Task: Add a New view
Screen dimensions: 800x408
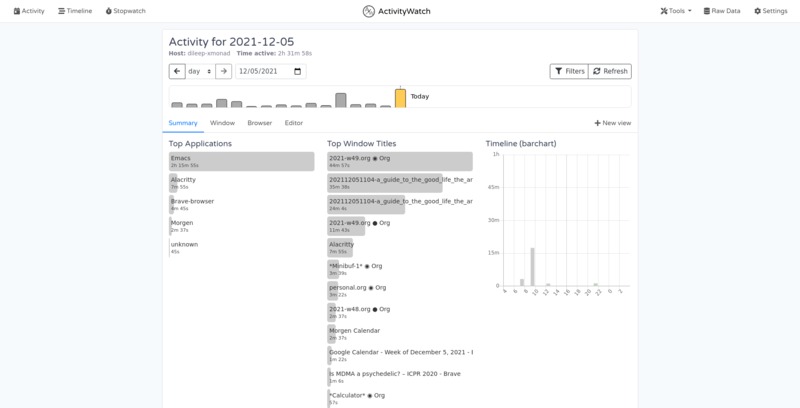Action: coord(613,123)
